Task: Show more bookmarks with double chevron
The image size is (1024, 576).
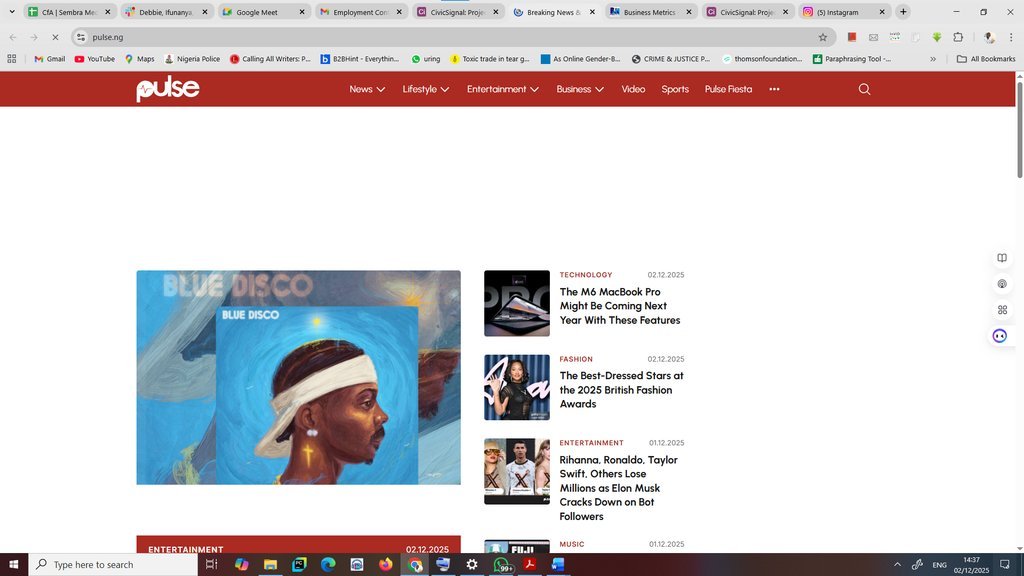Action: tap(933, 59)
